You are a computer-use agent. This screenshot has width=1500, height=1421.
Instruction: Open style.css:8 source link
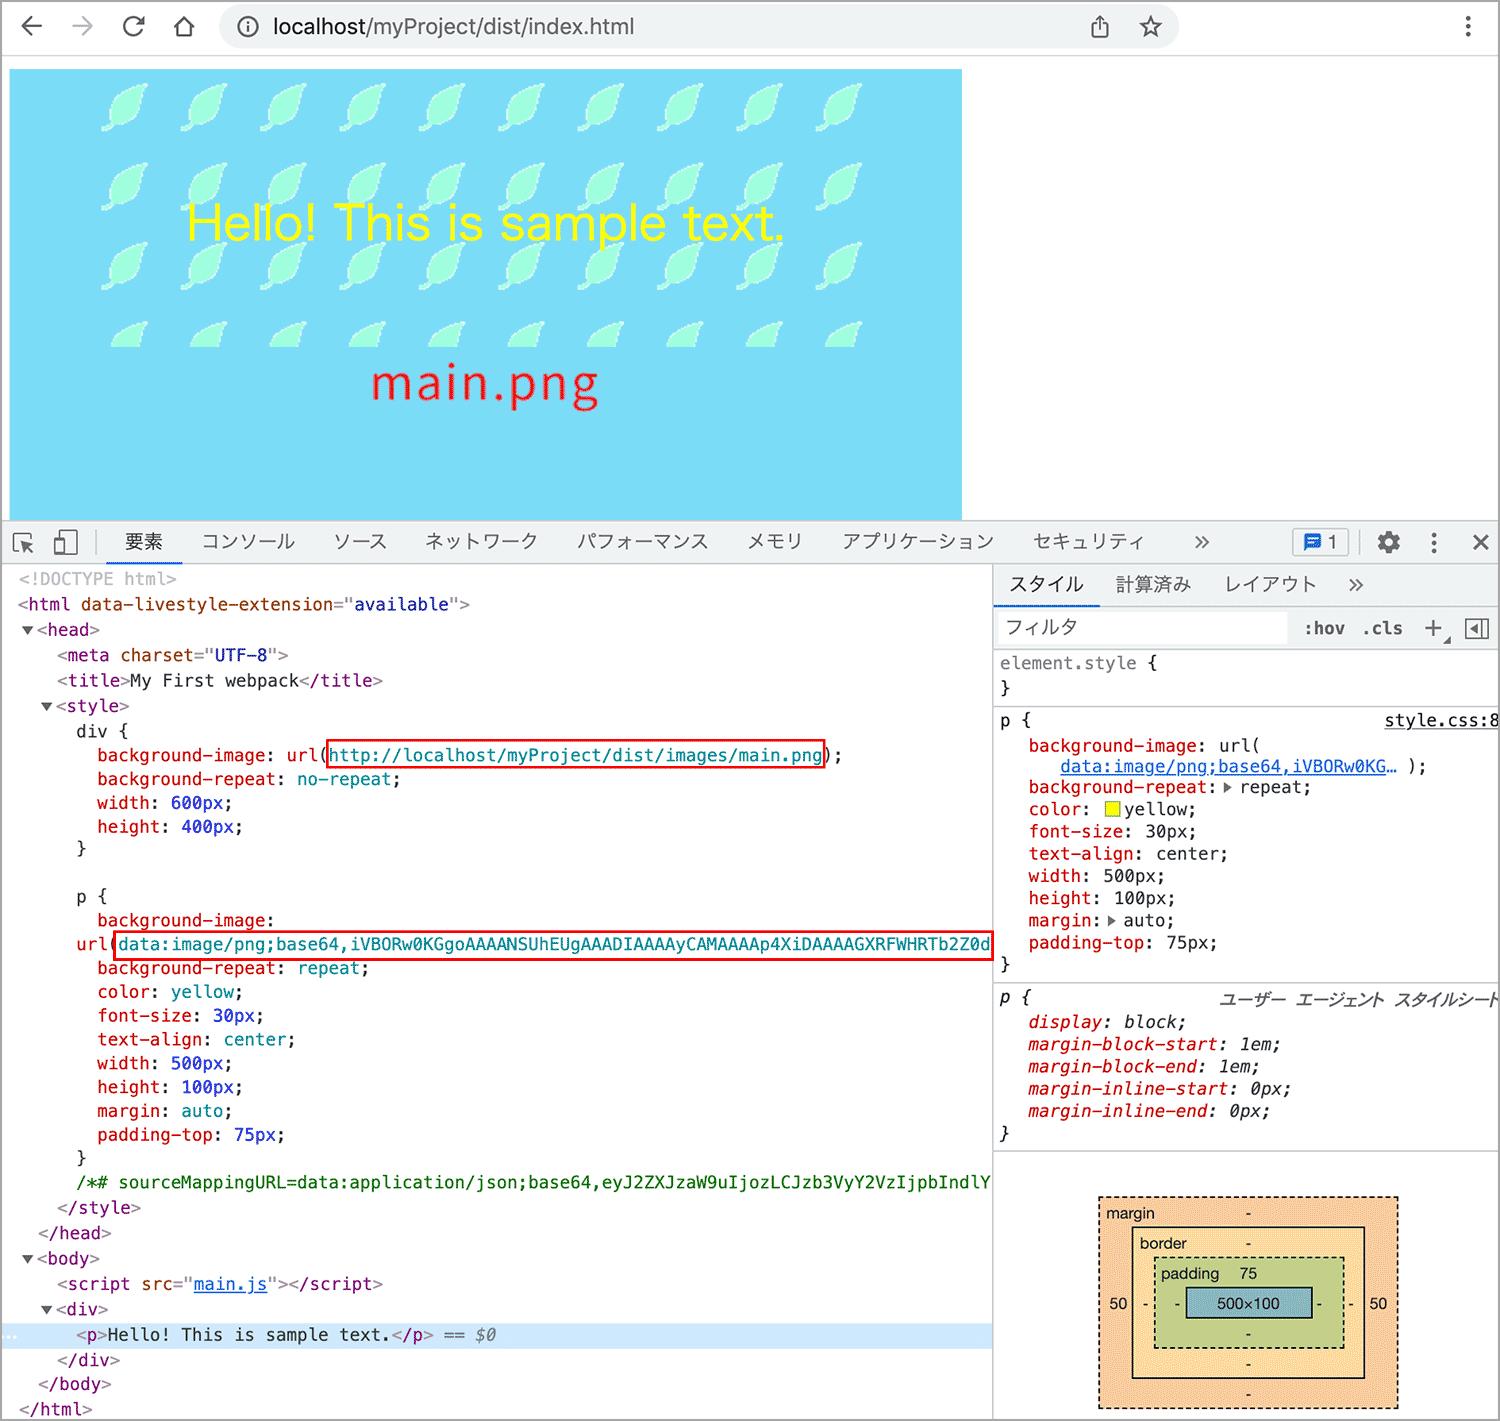pos(1441,720)
